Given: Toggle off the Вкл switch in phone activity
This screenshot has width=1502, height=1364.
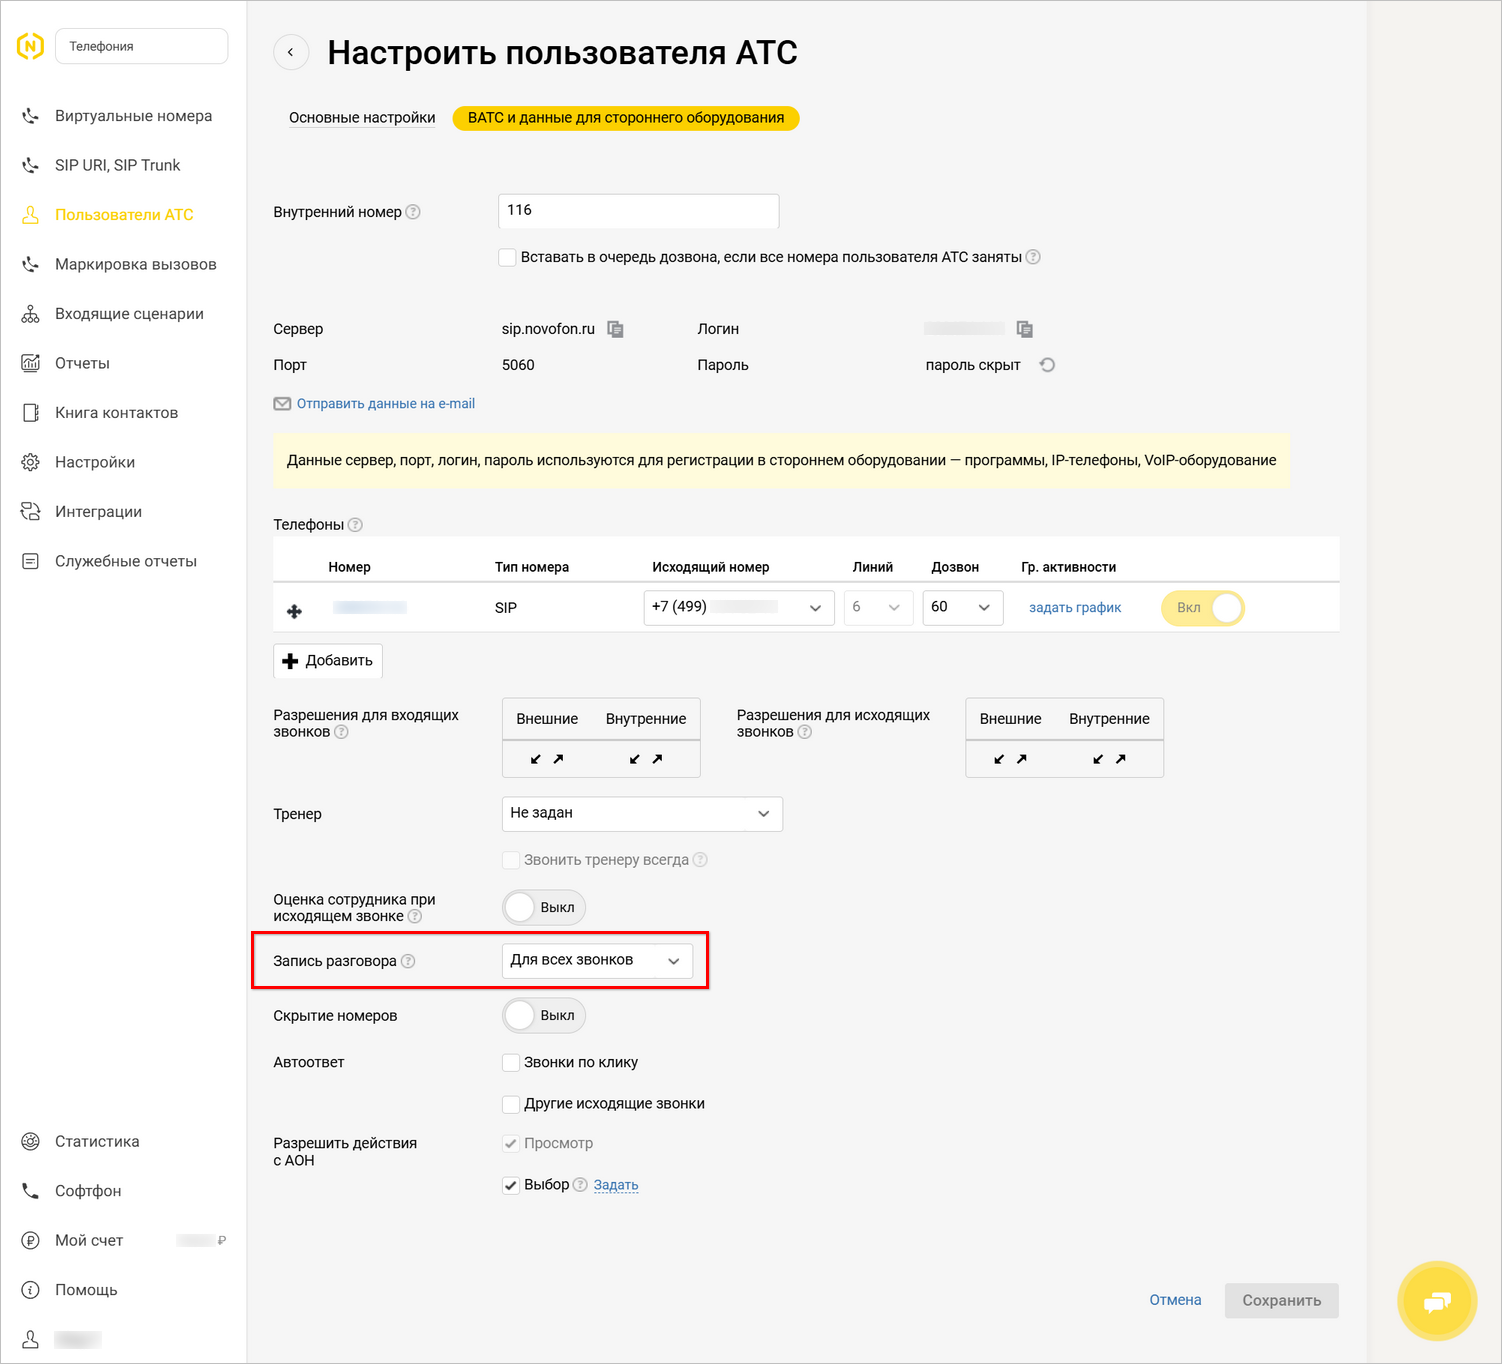Looking at the screenshot, I should pos(1202,607).
